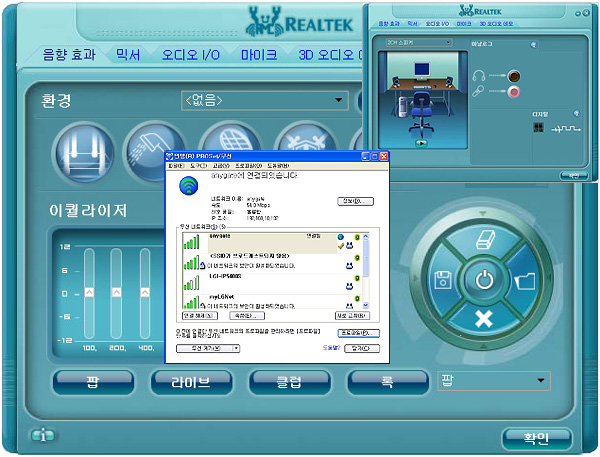
Task: Open 믹서 tab in small Realtek window
Action: 412,24
